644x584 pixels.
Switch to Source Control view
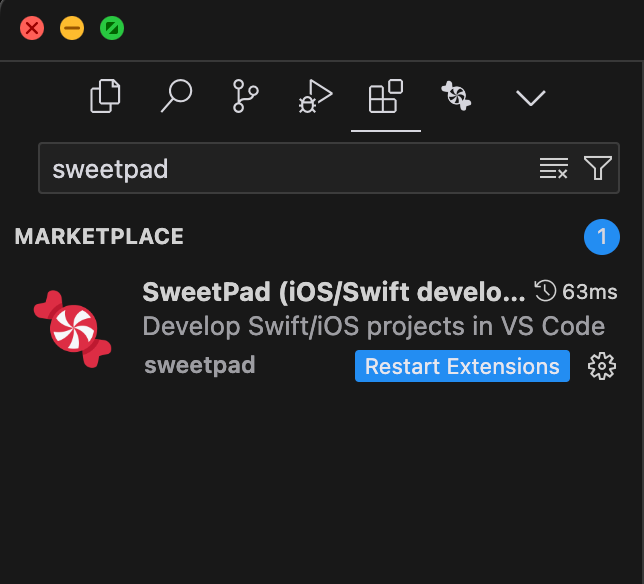[x=245, y=97]
